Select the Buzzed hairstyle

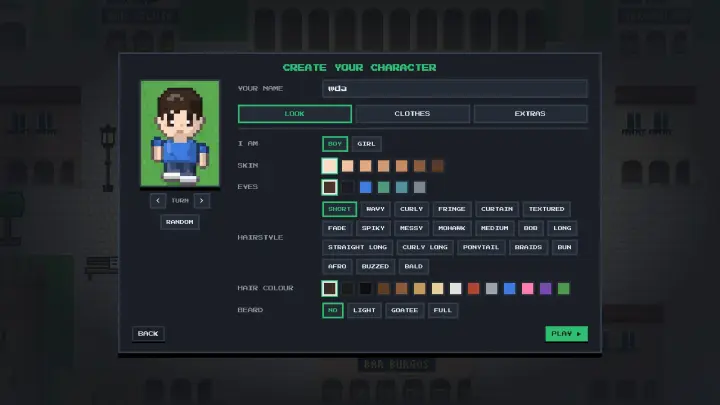pyautogui.click(x=375, y=266)
